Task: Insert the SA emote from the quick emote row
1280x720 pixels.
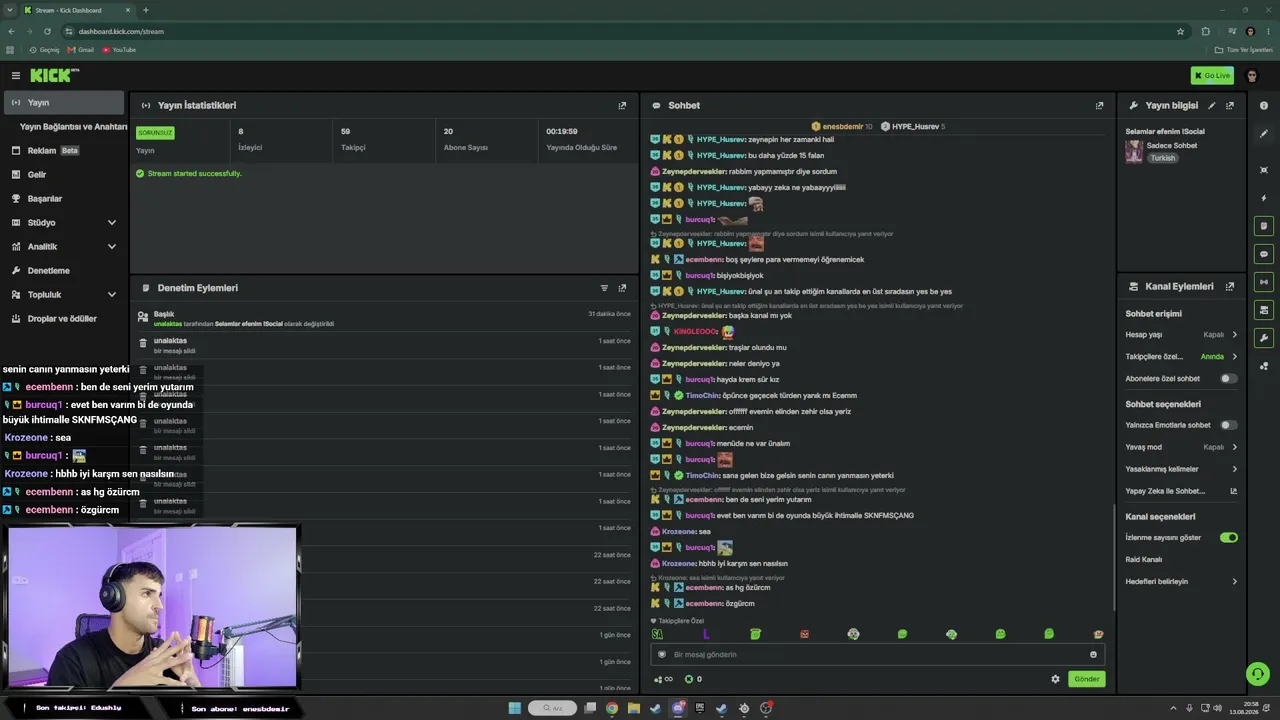Action: point(657,634)
